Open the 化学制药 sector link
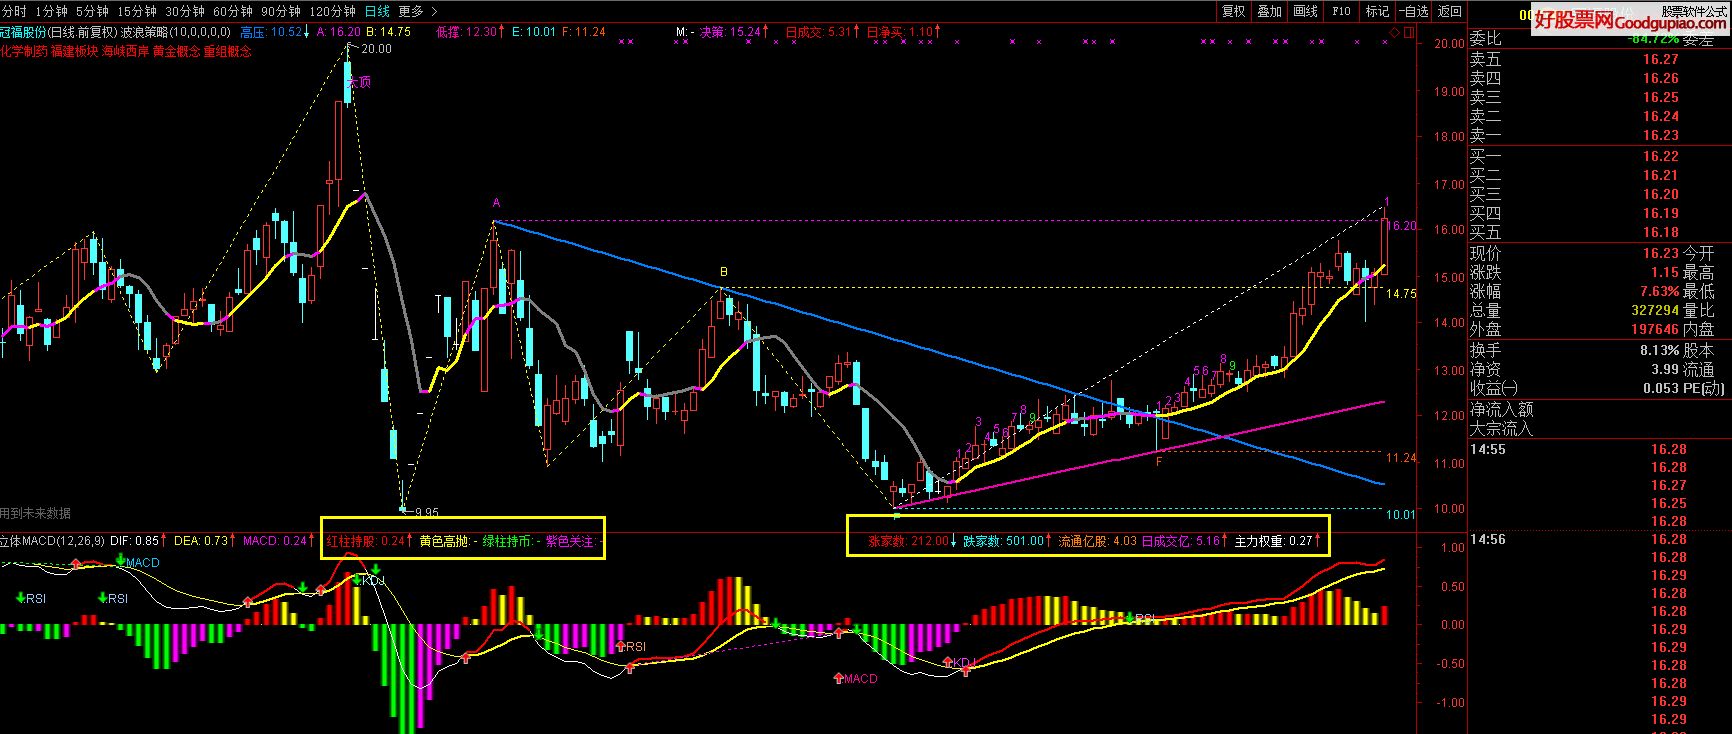Viewport: 1732px width, 734px height. (x=24, y=51)
